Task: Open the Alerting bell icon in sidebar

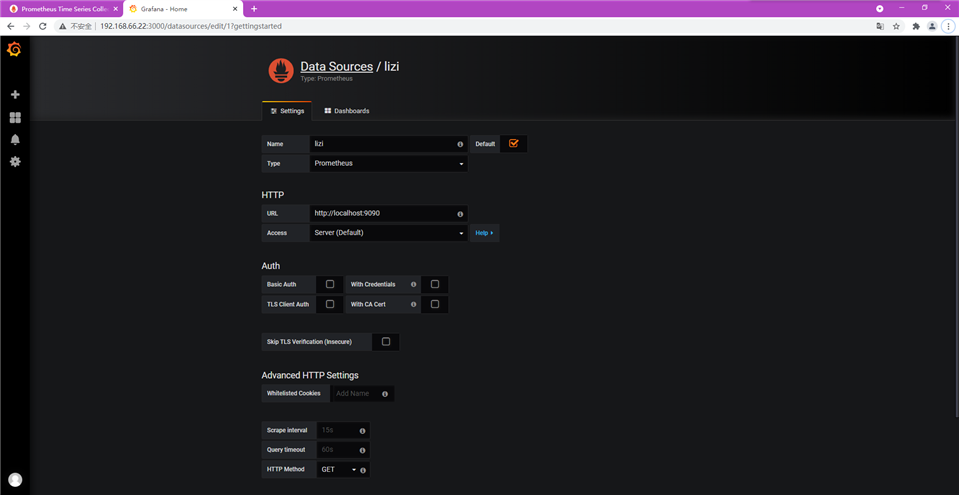Action: pyautogui.click(x=15, y=140)
